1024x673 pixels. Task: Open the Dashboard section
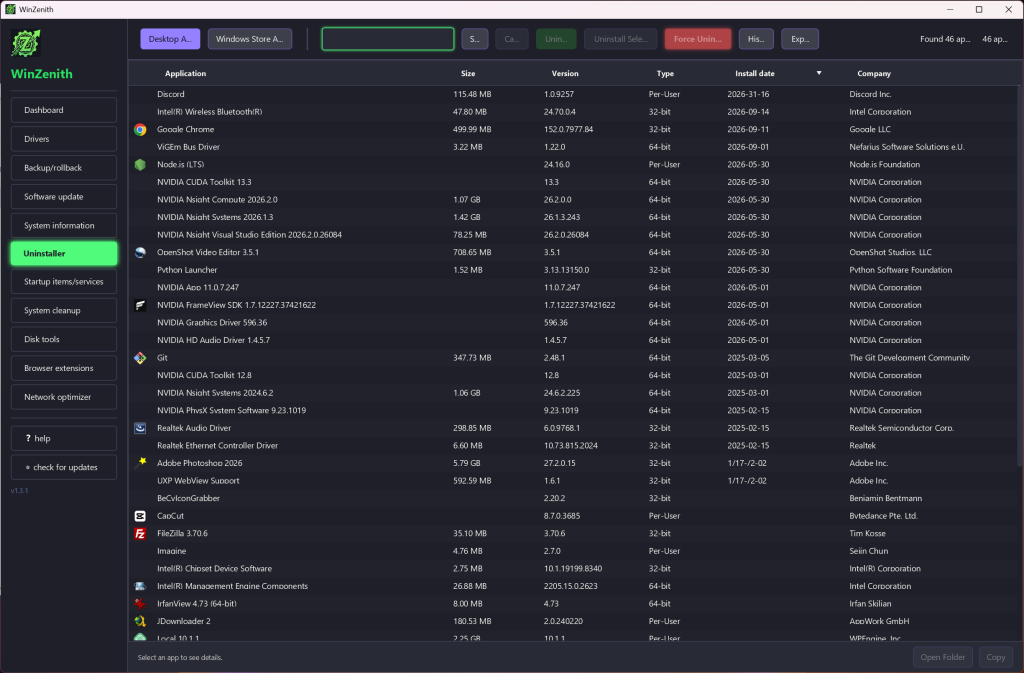pos(64,110)
